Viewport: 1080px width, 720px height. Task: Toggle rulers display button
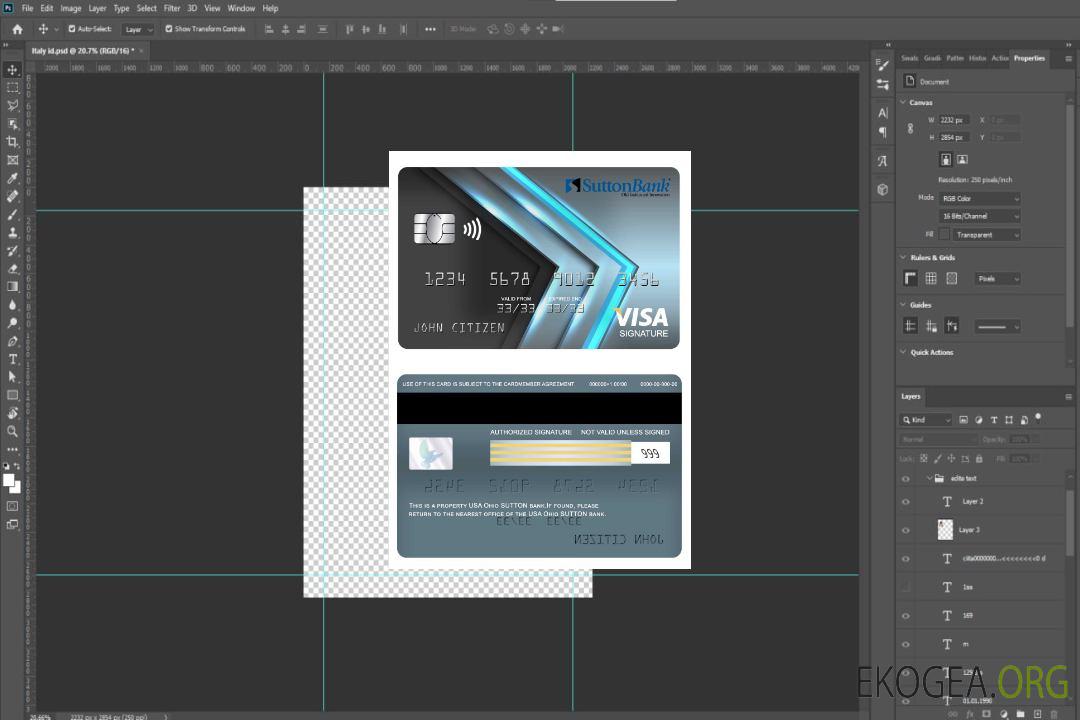pos(911,278)
